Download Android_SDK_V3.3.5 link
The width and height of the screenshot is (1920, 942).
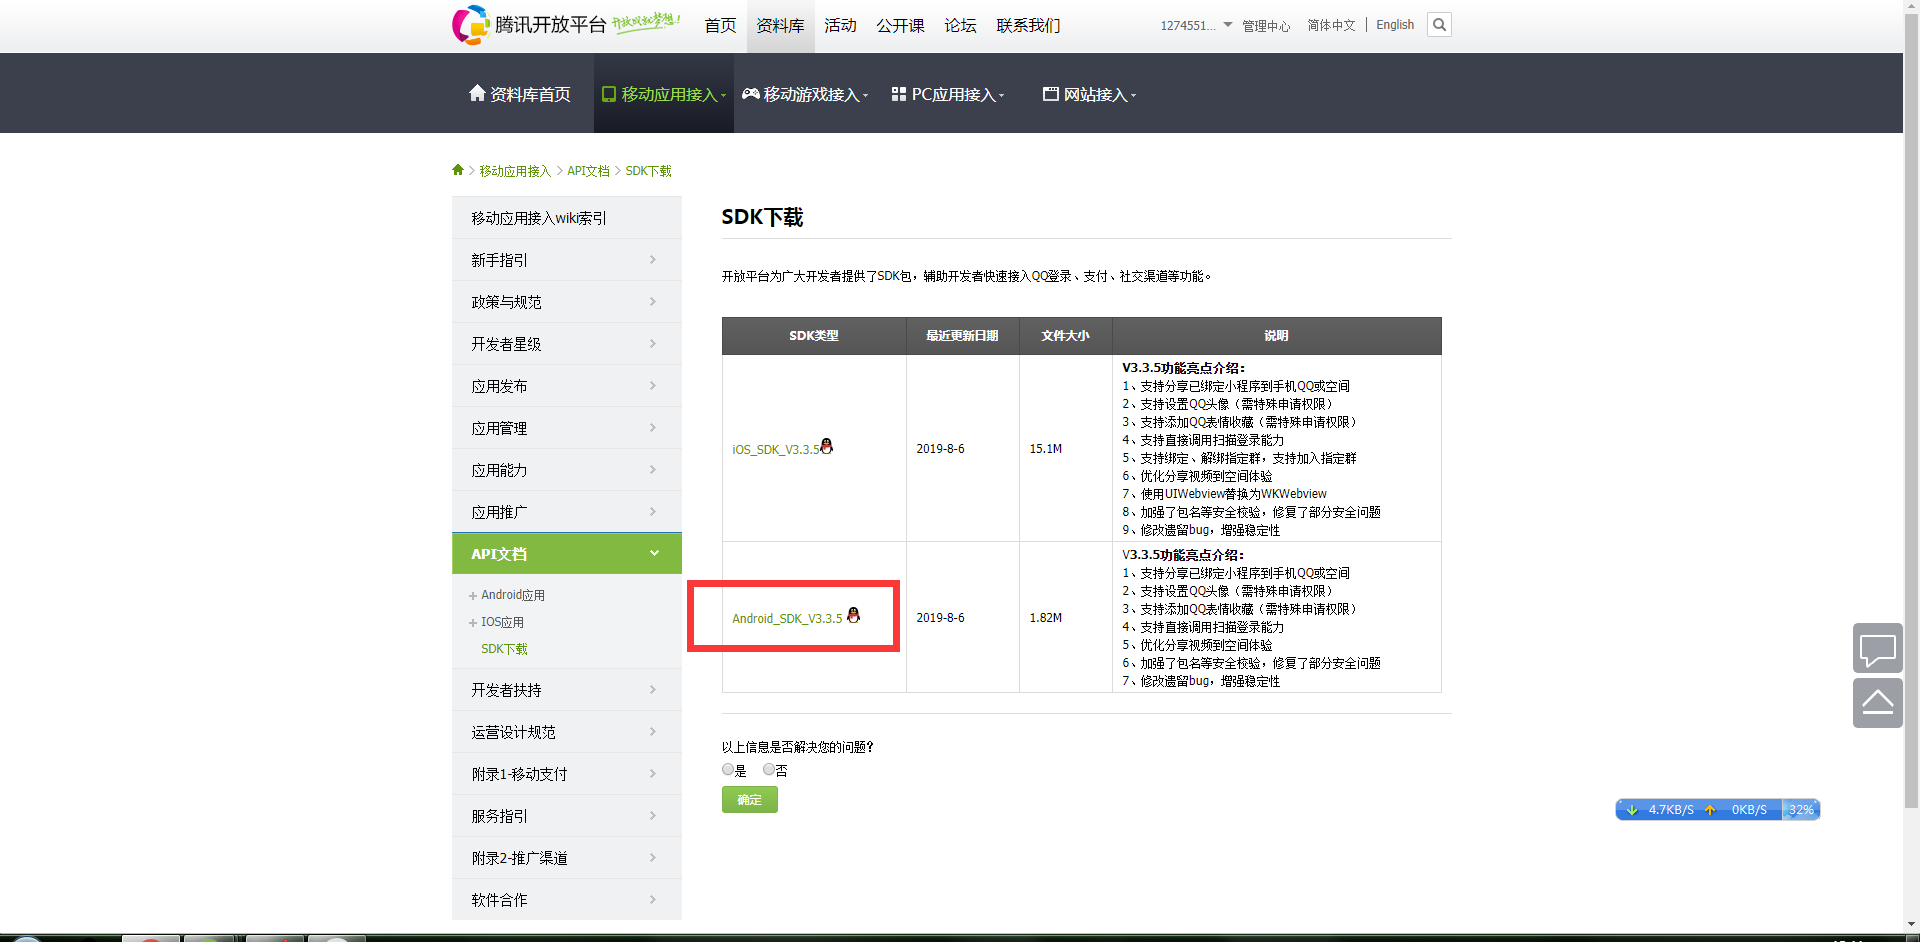click(x=787, y=619)
